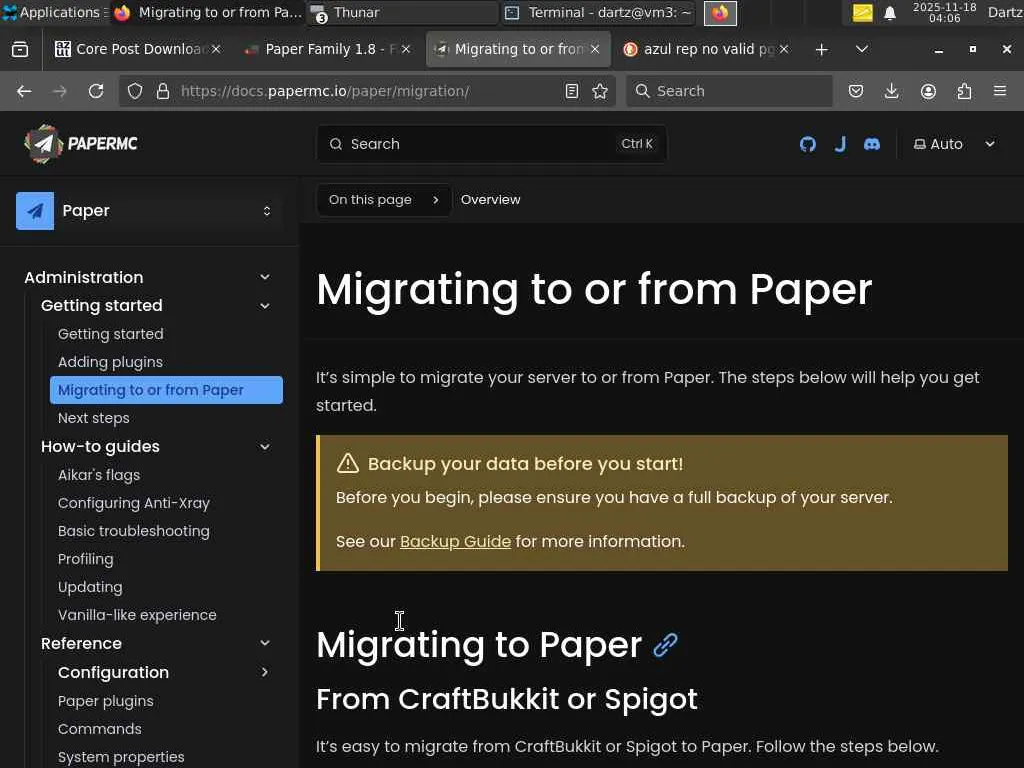This screenshot has height=768, width=1024.
Task: Open System properties reference page
Action: click(x=121, y=757)
